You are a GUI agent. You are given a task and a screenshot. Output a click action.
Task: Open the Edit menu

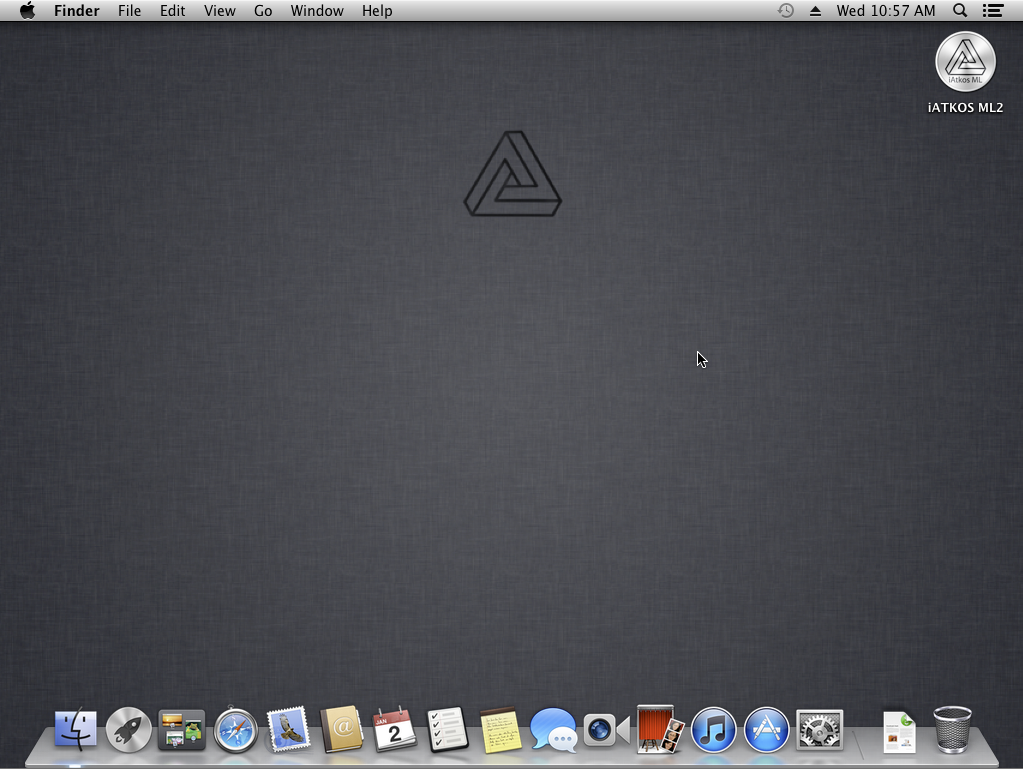coord(172,11)
